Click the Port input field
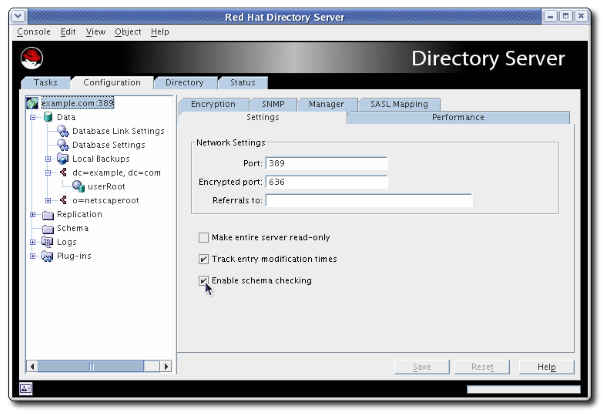 point(326,163)
